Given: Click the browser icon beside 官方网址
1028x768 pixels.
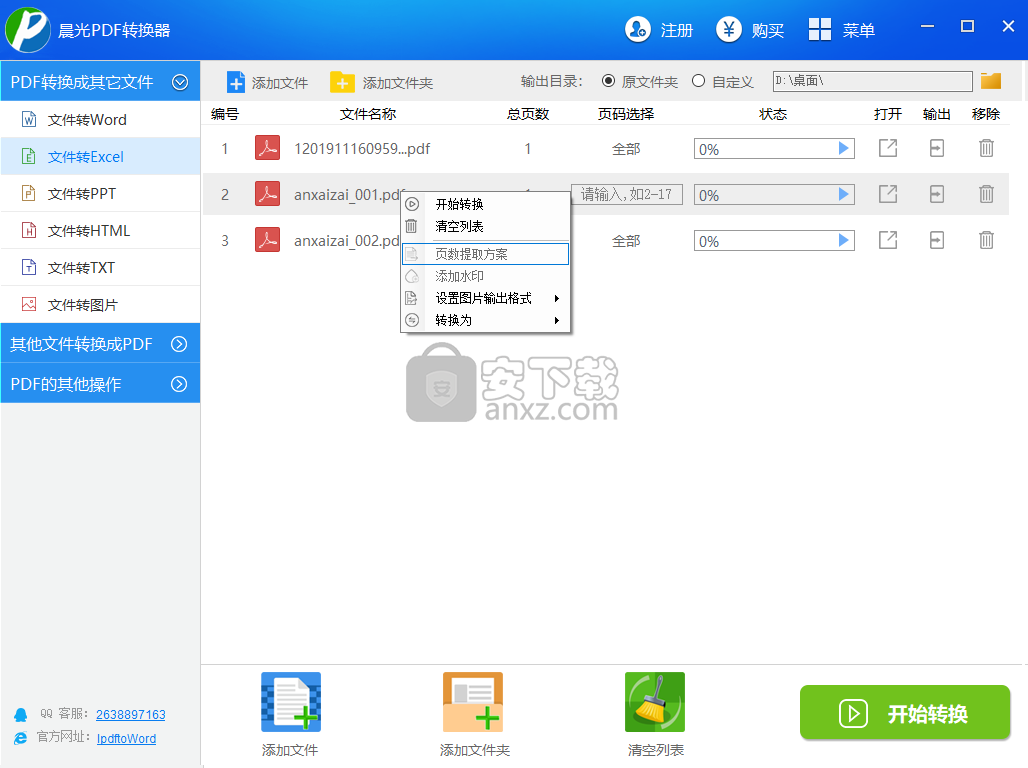Looking at the screenshot, I should pyautogui.click(x=21, y=738).
